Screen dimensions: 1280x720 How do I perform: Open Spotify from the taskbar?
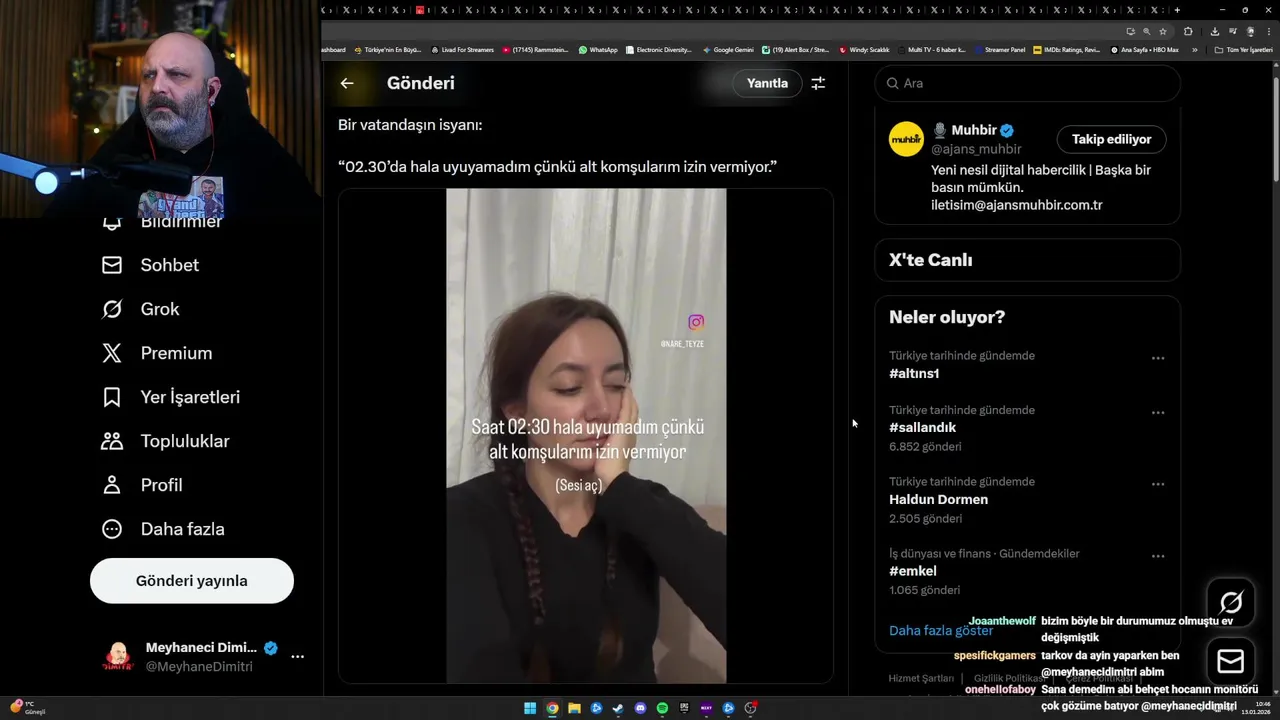coord(662,708)
